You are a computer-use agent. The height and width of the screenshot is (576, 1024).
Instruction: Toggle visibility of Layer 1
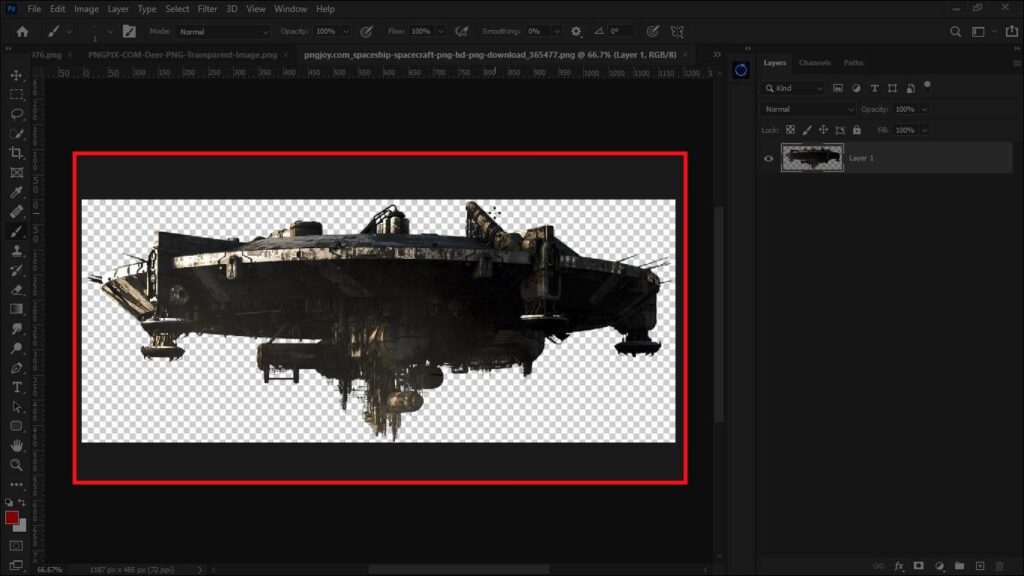click(x=769, y=158)
